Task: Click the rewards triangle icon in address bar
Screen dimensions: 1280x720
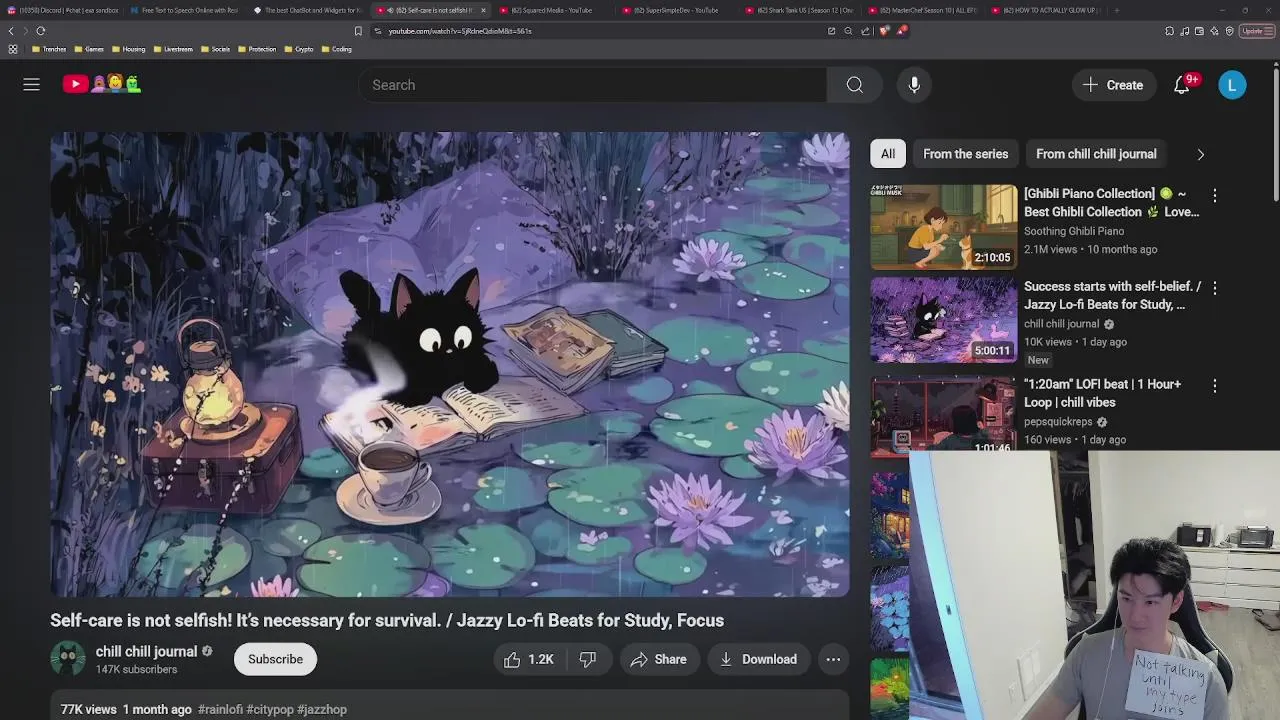Action: pos(902,31)
